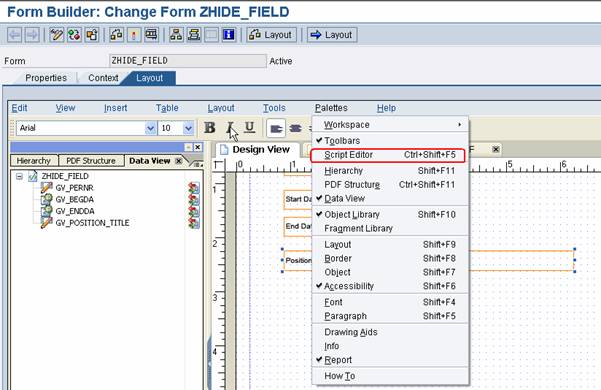This screenshot has height=390, width=601.
Task: Click the hierarchy tree toolbar icon
Action: 176,35
